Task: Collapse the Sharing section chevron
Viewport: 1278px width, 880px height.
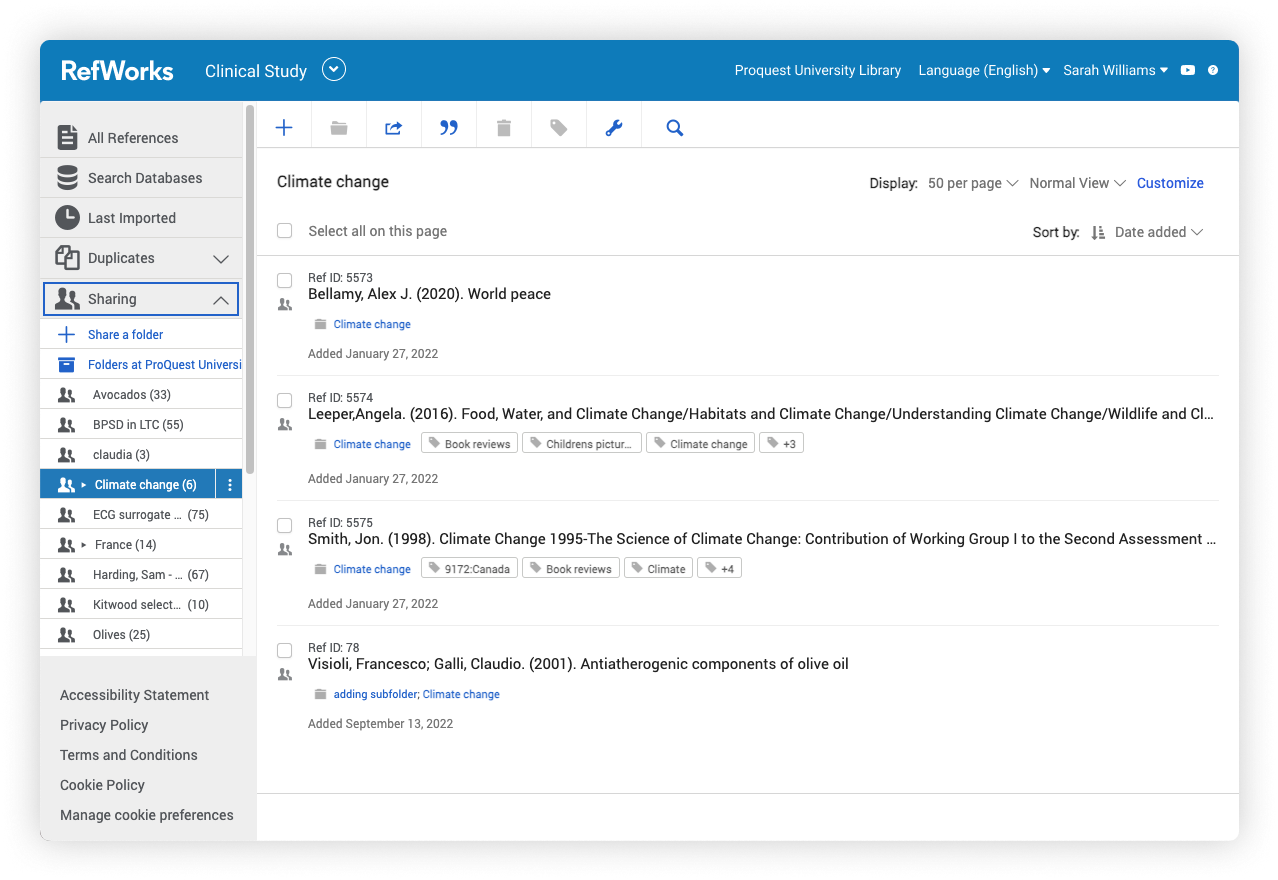Action: (221, 300)
